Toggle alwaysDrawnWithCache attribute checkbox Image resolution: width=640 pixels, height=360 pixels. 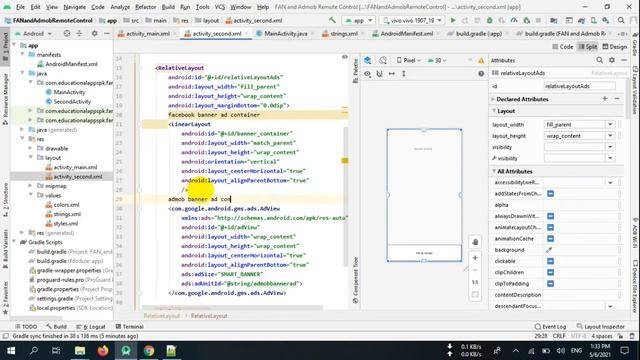click(x=551, y=216)
